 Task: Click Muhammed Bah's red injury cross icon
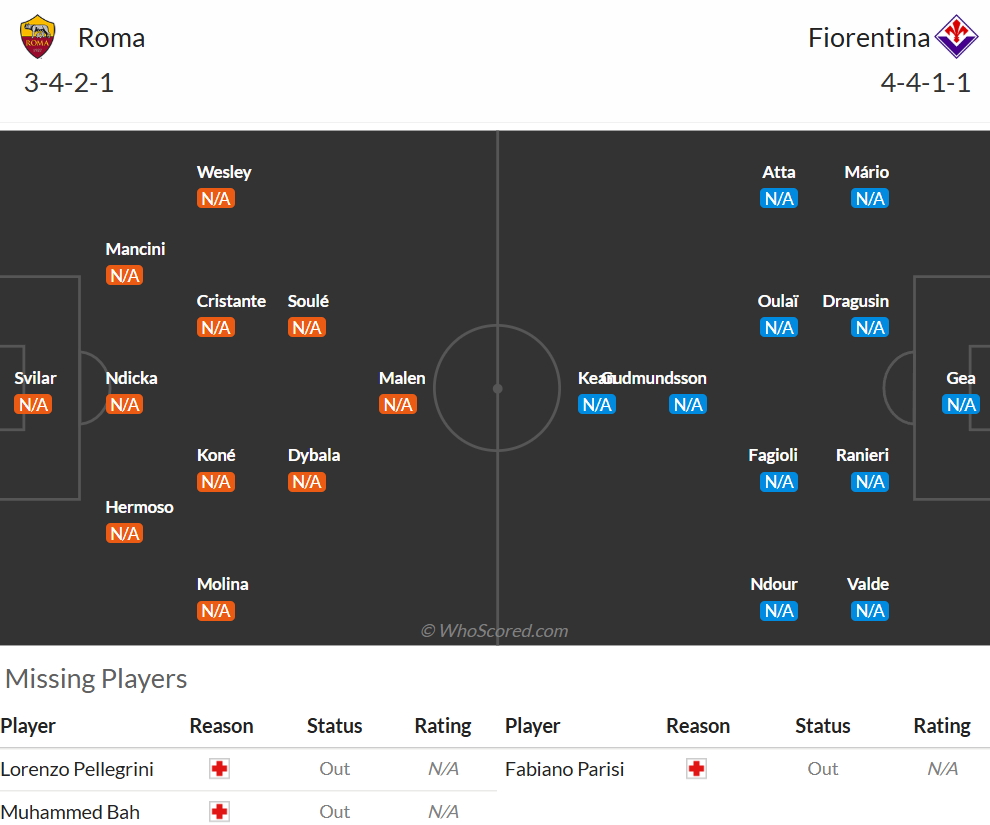pyautogui.click(x=219, y=812)
